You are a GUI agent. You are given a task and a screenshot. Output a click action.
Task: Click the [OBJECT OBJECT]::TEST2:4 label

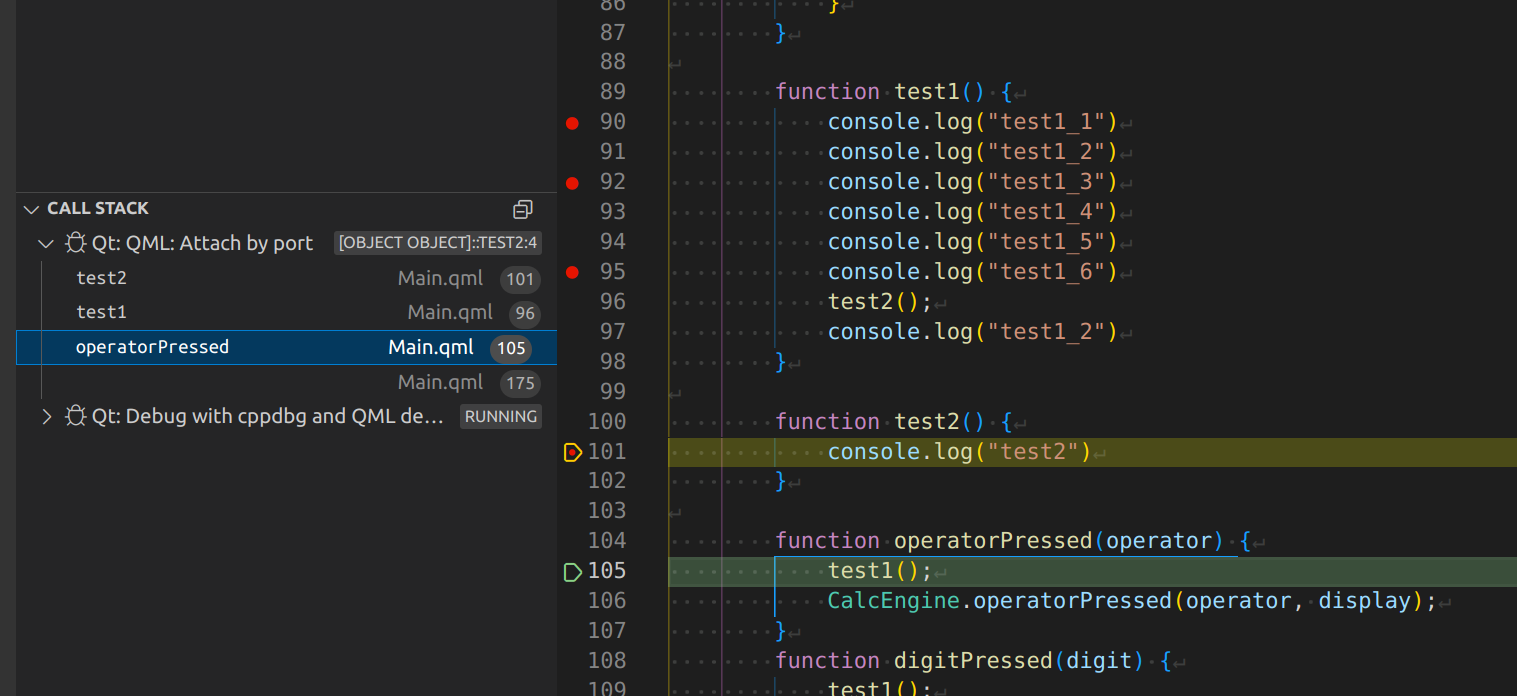click(x=437, y=242)
